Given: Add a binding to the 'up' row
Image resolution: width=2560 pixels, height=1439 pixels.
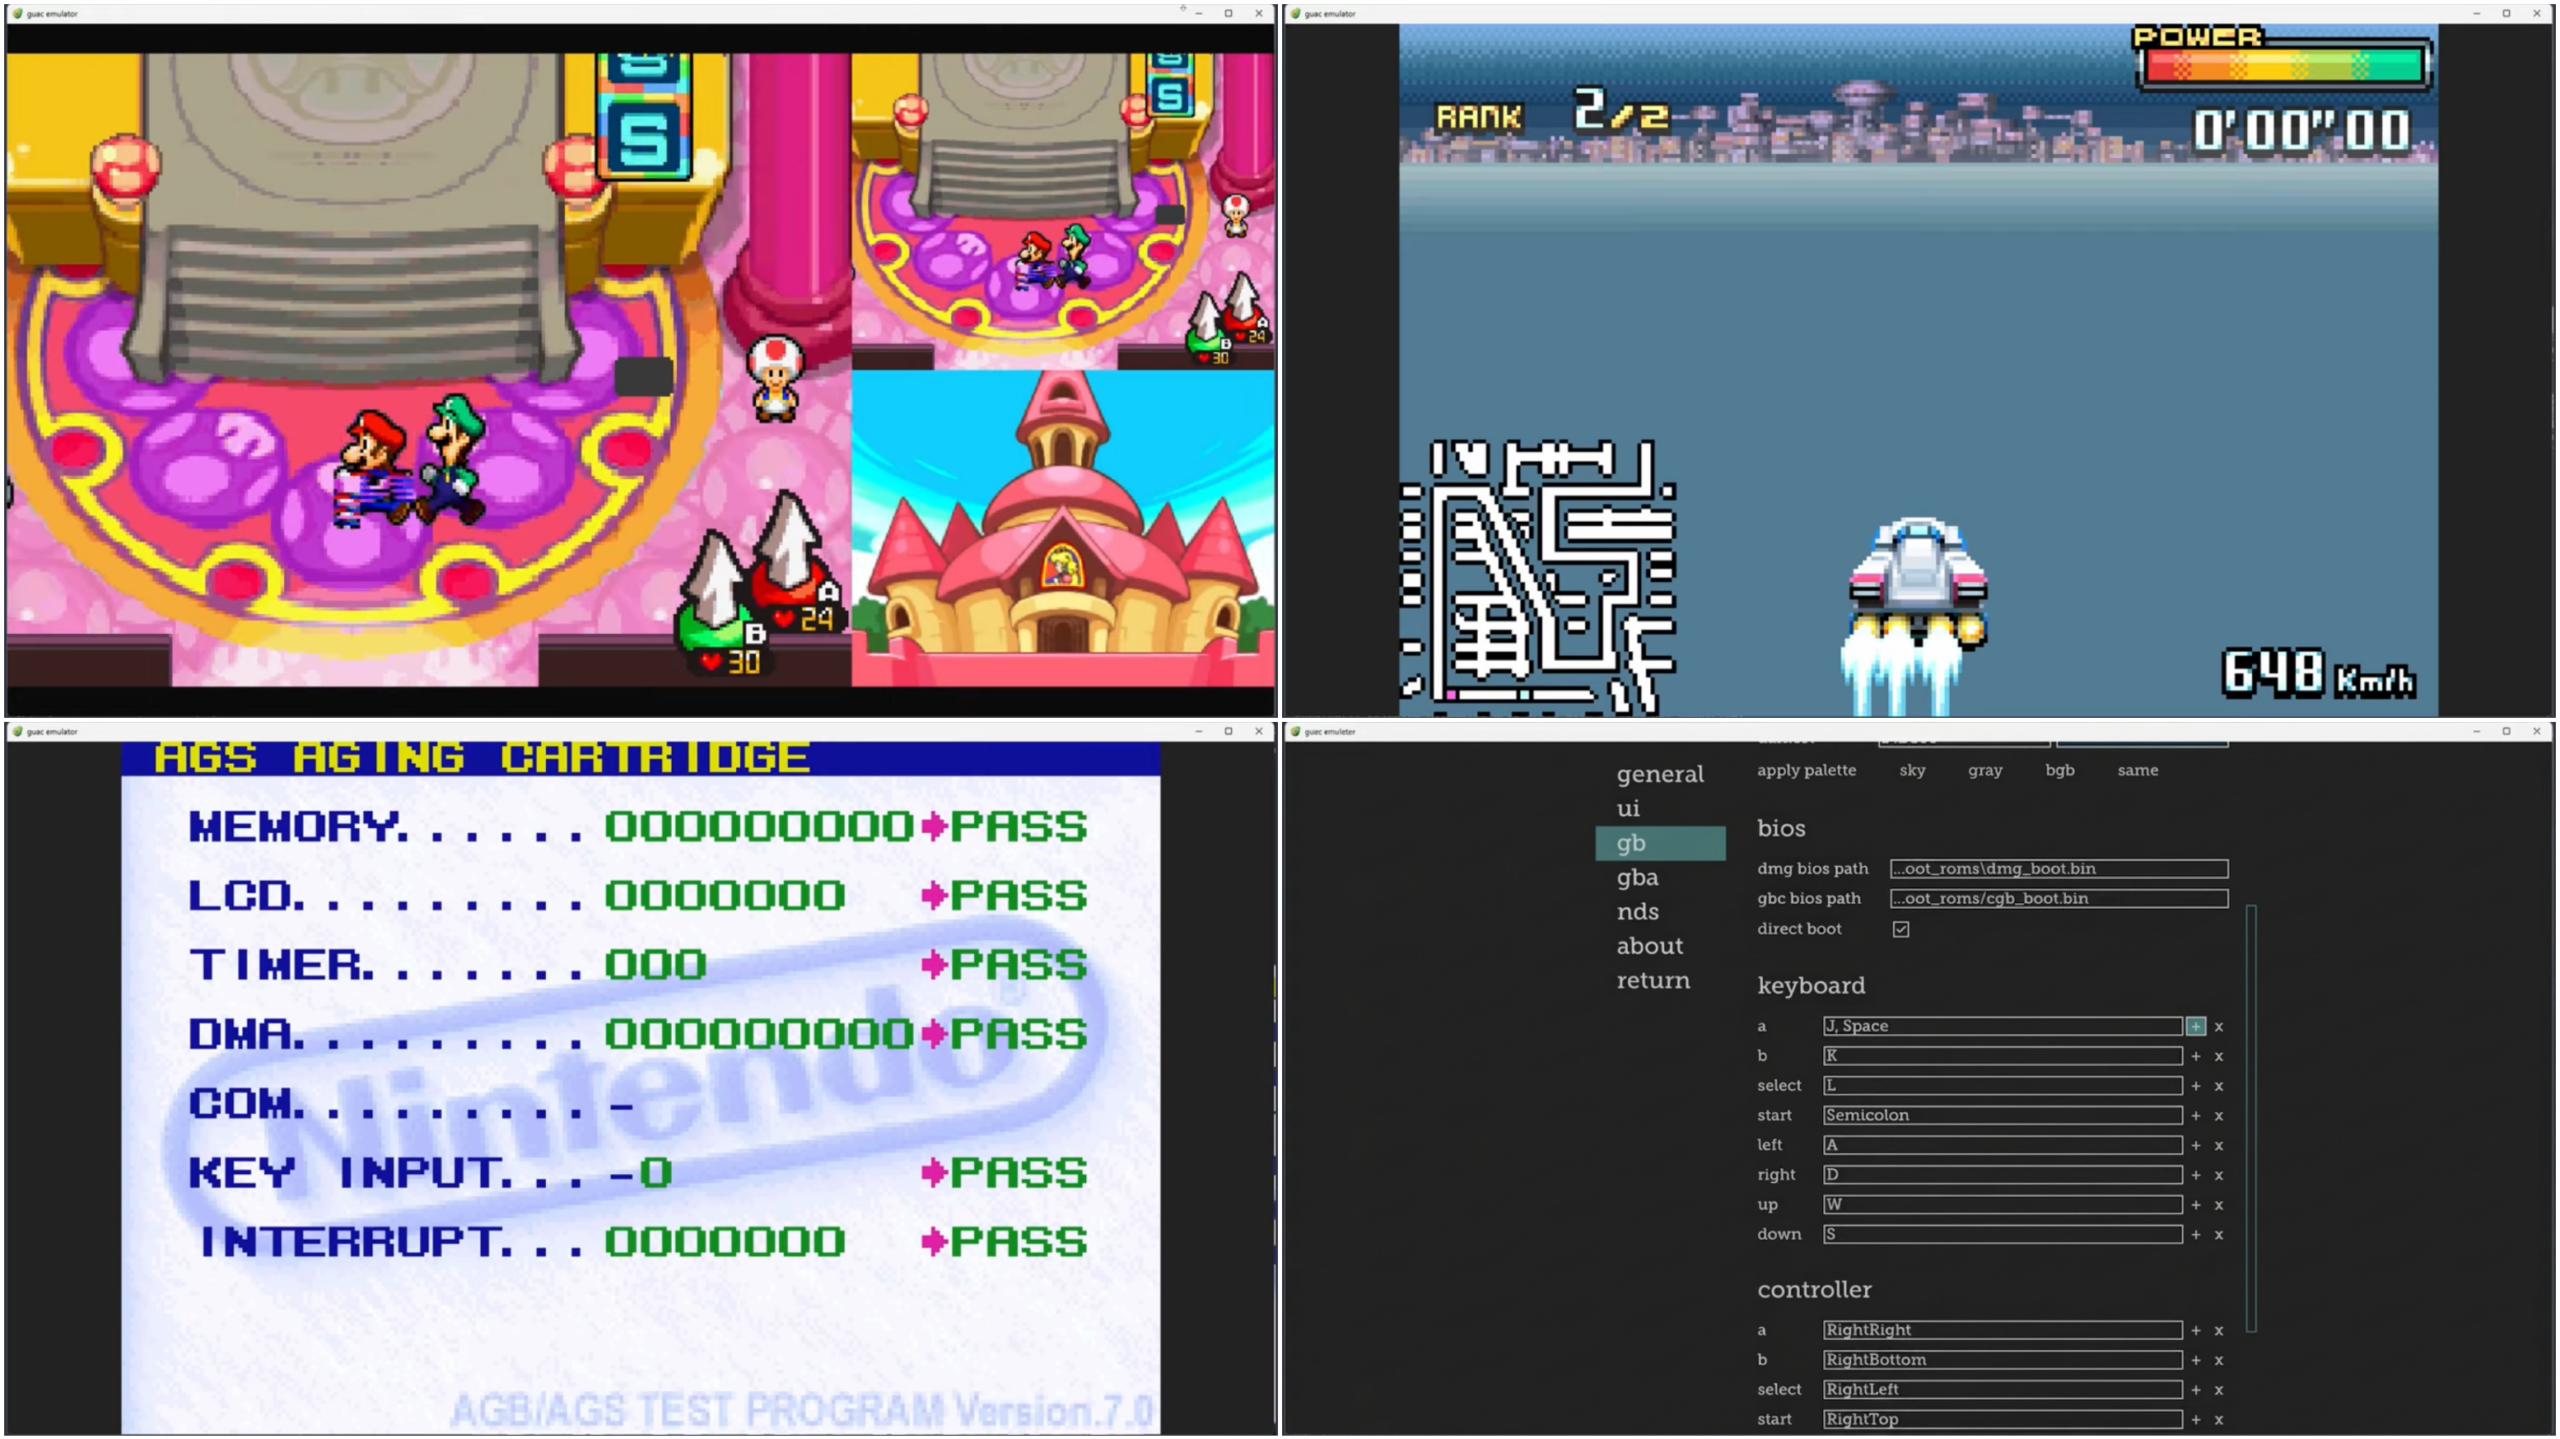Looking at the screenshot, I should pos(2195,1205).
